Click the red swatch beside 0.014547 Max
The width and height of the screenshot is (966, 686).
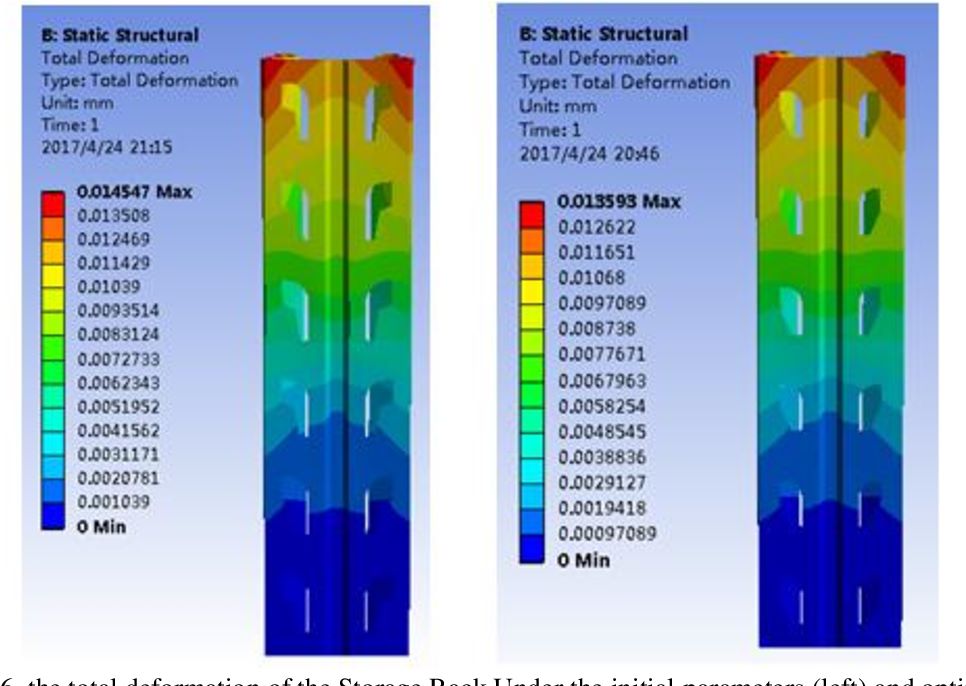click(55, 203)
